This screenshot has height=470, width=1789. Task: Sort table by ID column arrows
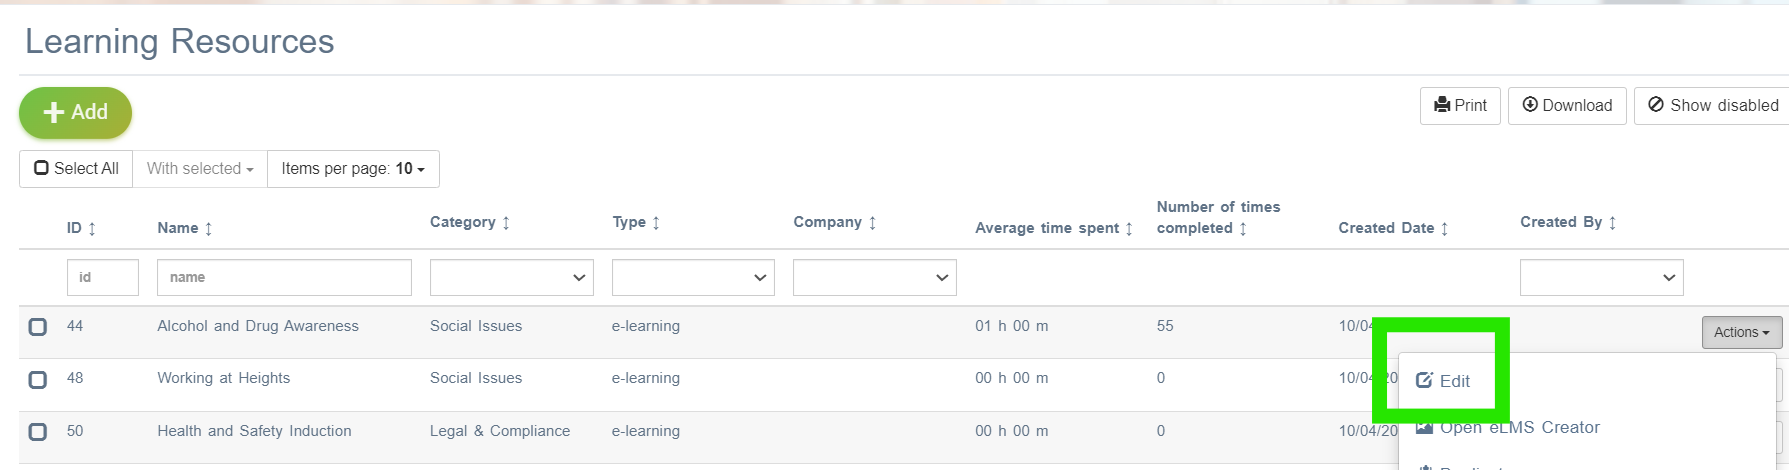pyautogui.click(x=92, y=229)
